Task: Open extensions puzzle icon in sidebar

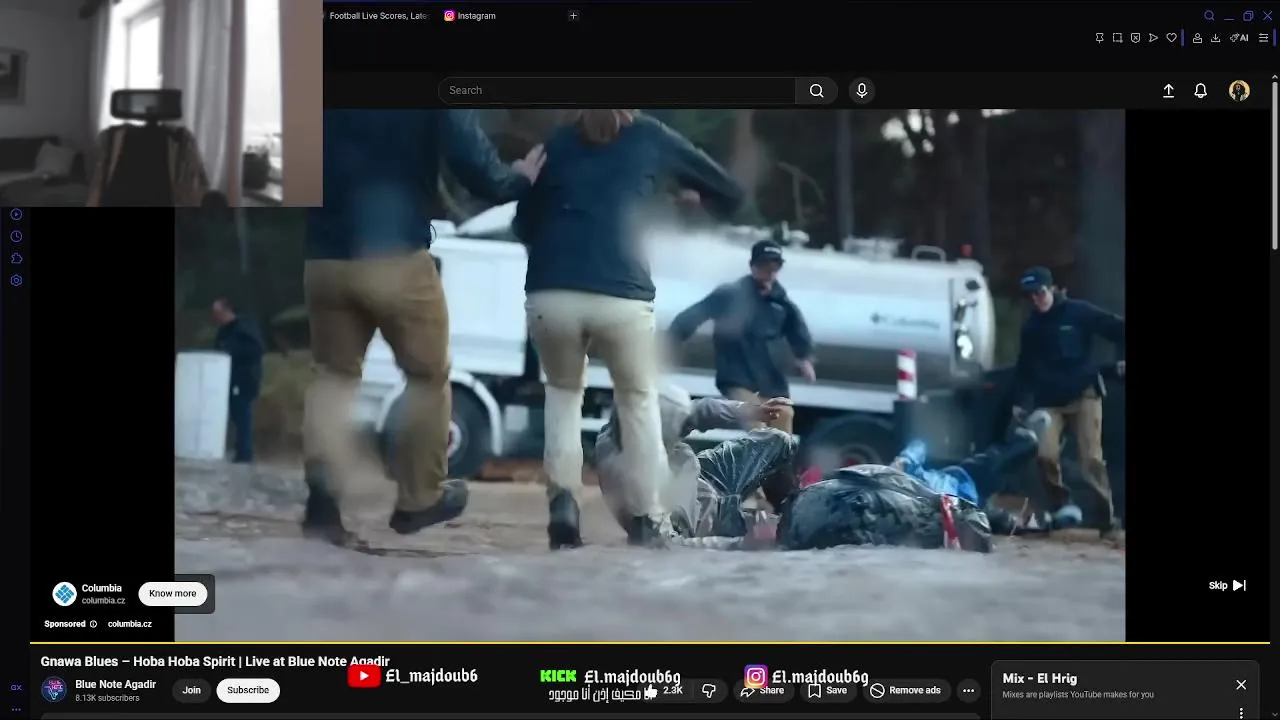Action: pos(16,258)
